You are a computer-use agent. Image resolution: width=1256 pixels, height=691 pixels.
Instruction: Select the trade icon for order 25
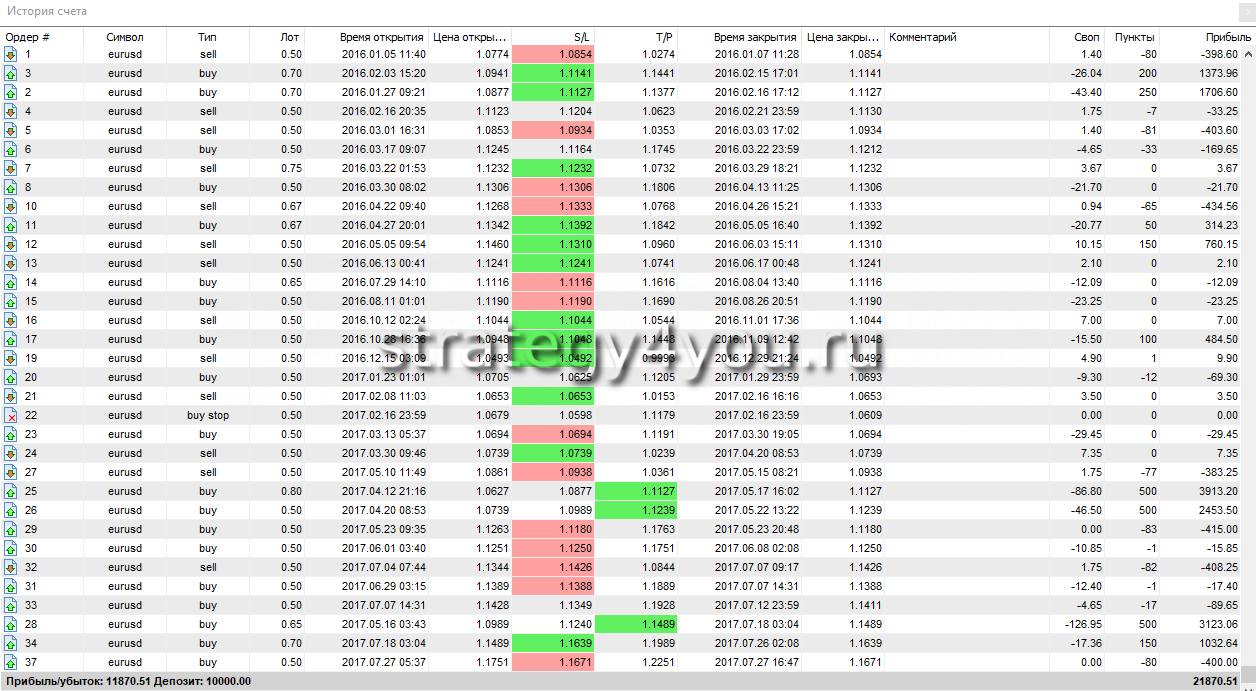(x=11, y=491)
